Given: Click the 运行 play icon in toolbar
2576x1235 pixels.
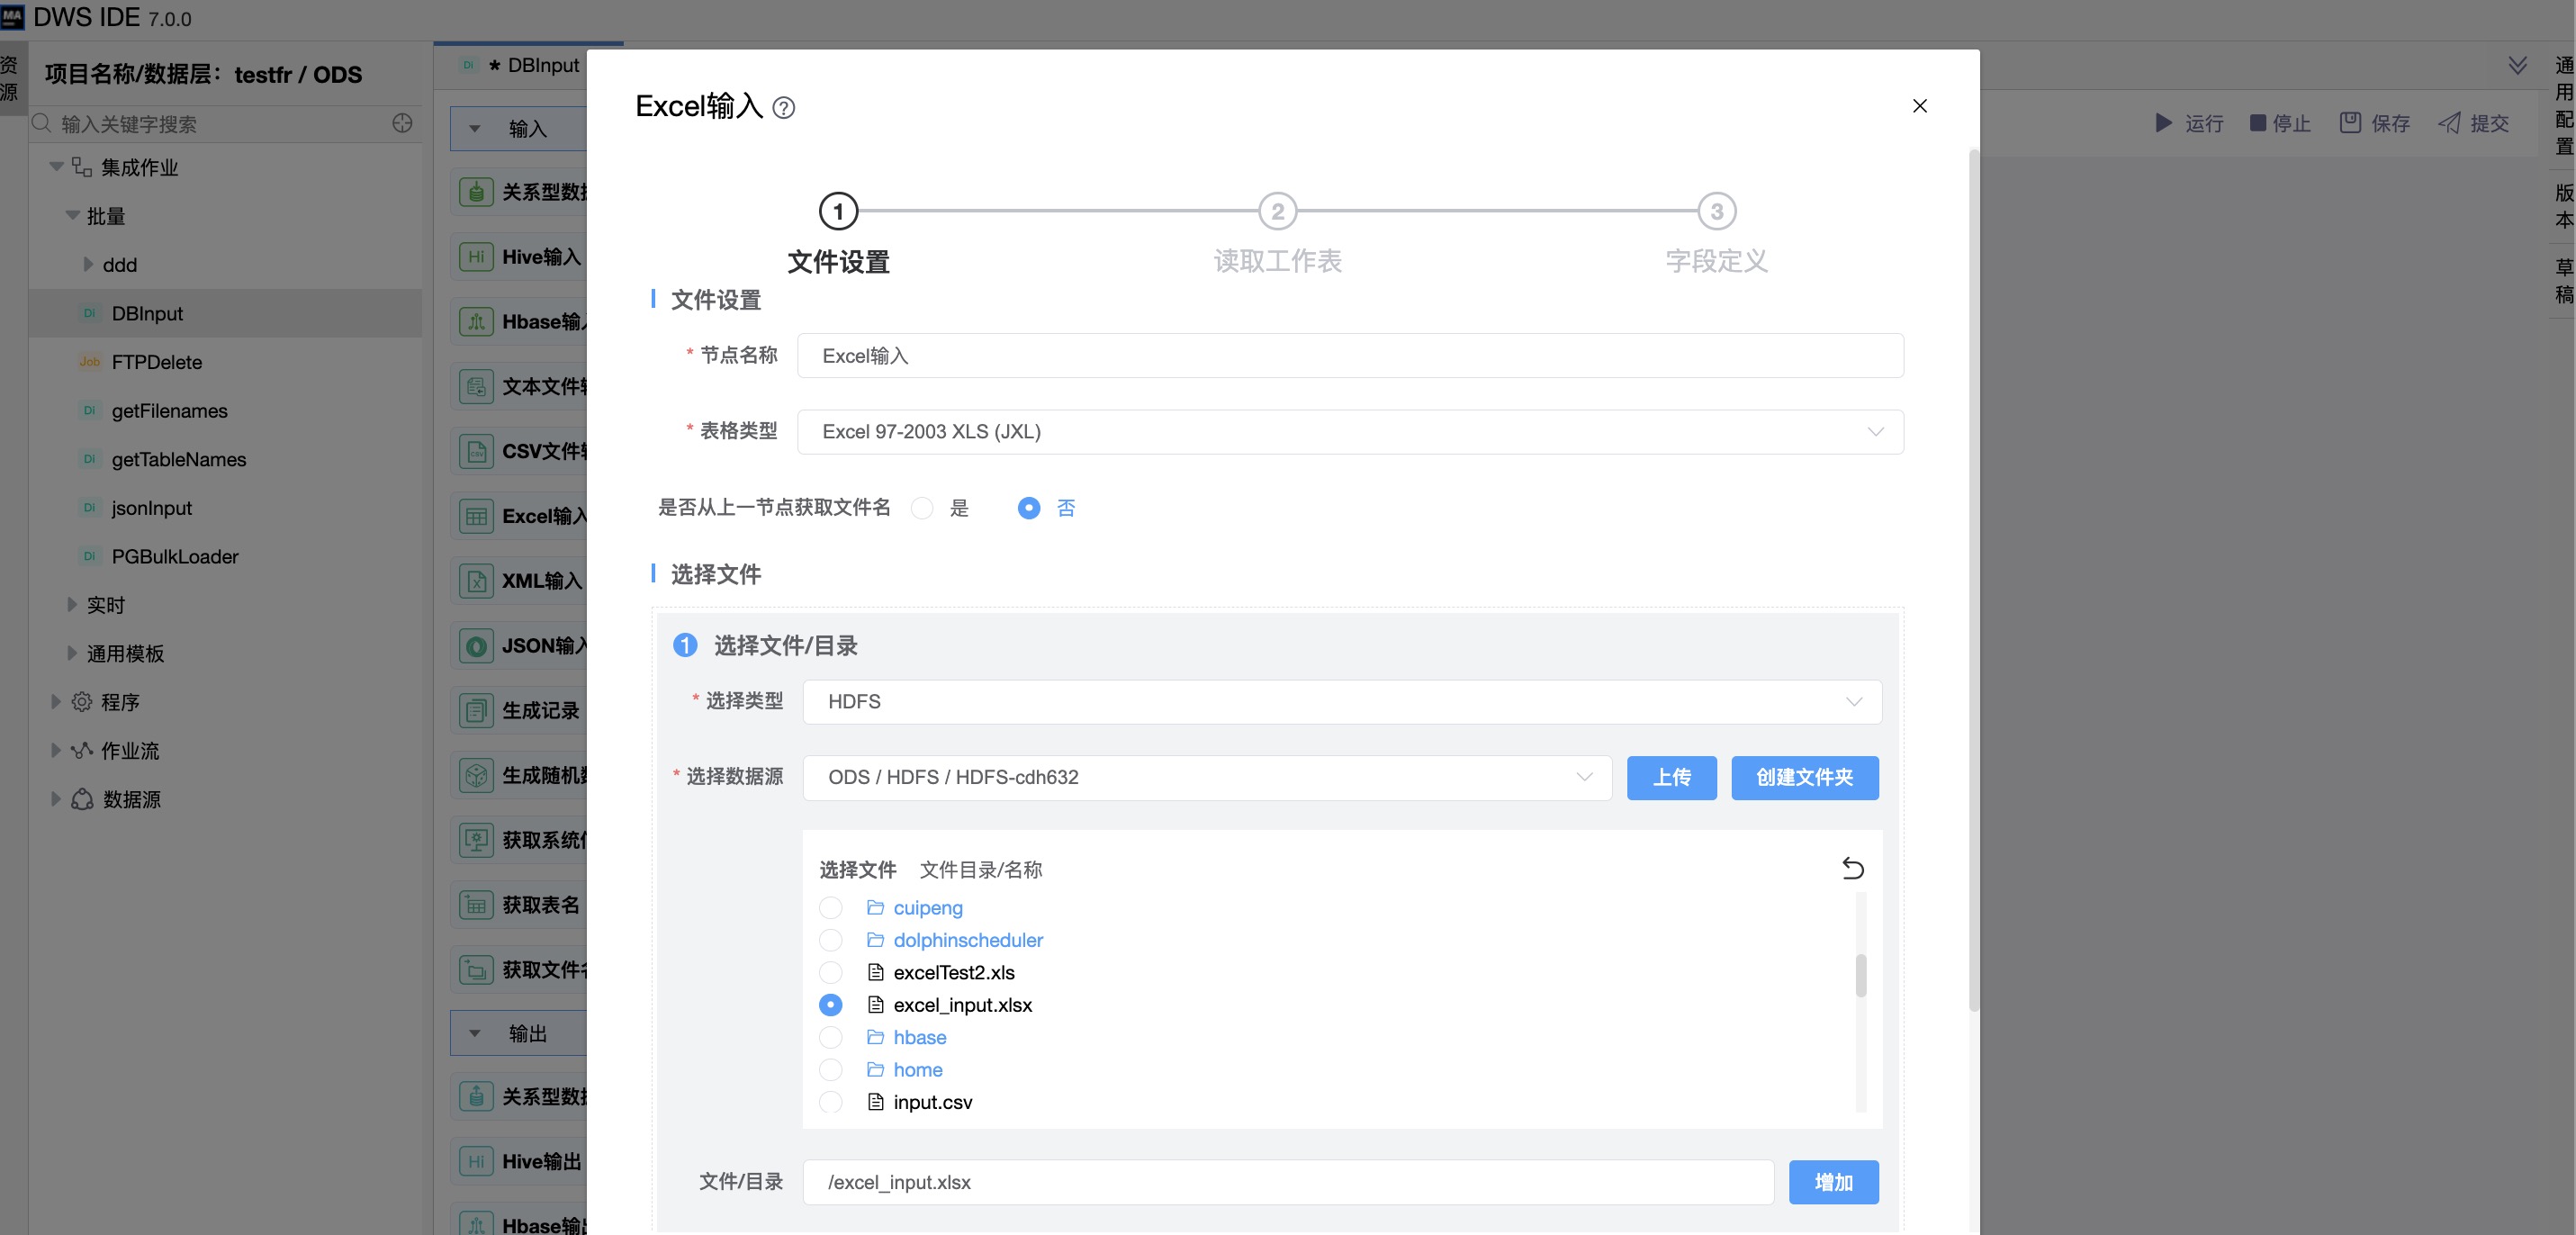Looking at the screenshot, I should point(2163,123).
